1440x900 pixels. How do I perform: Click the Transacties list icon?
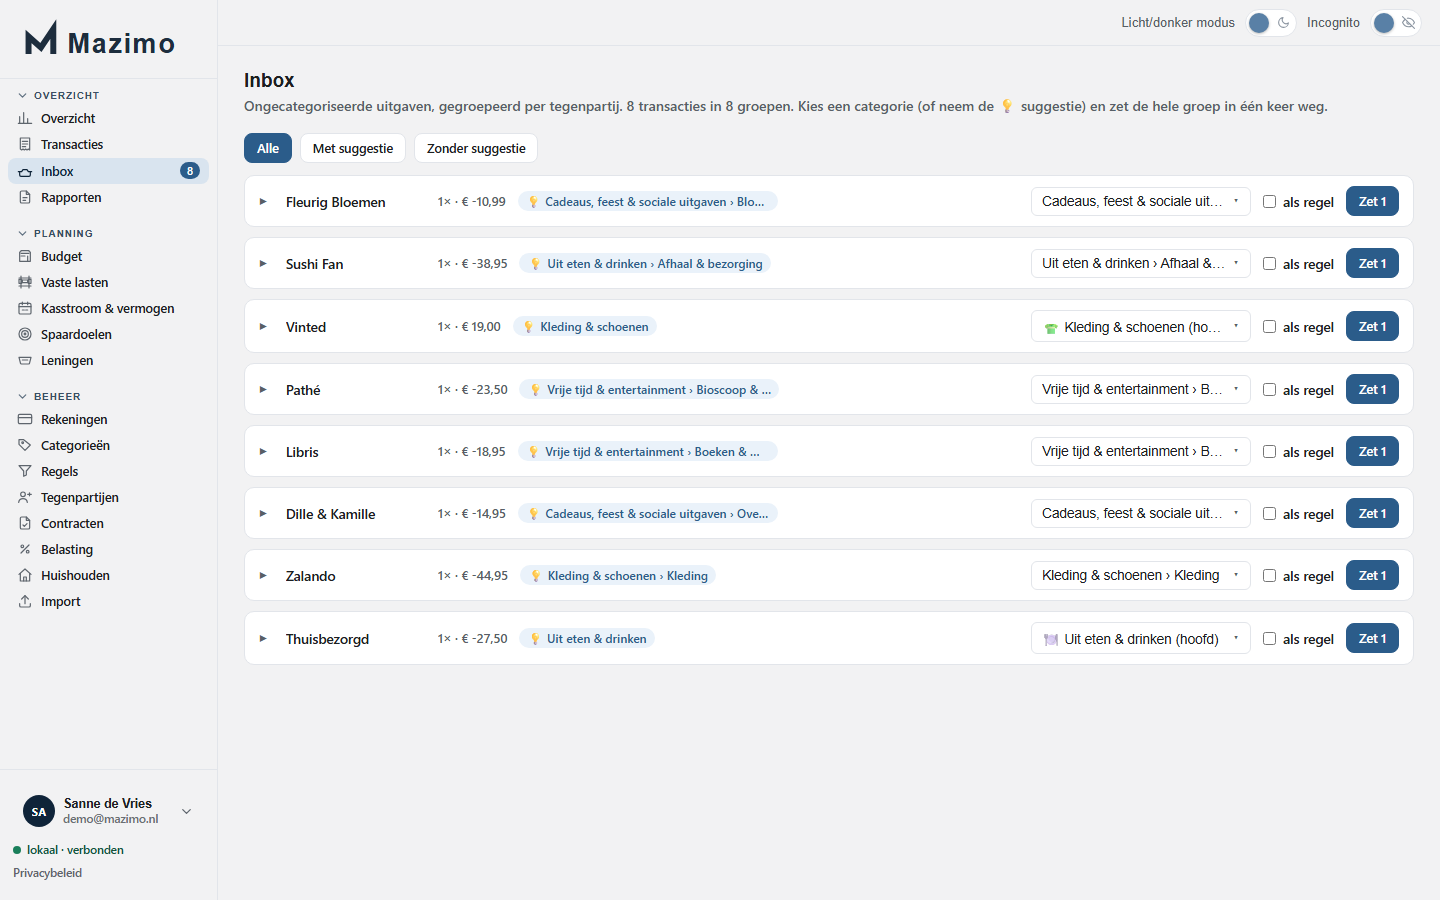click(25, 144)
